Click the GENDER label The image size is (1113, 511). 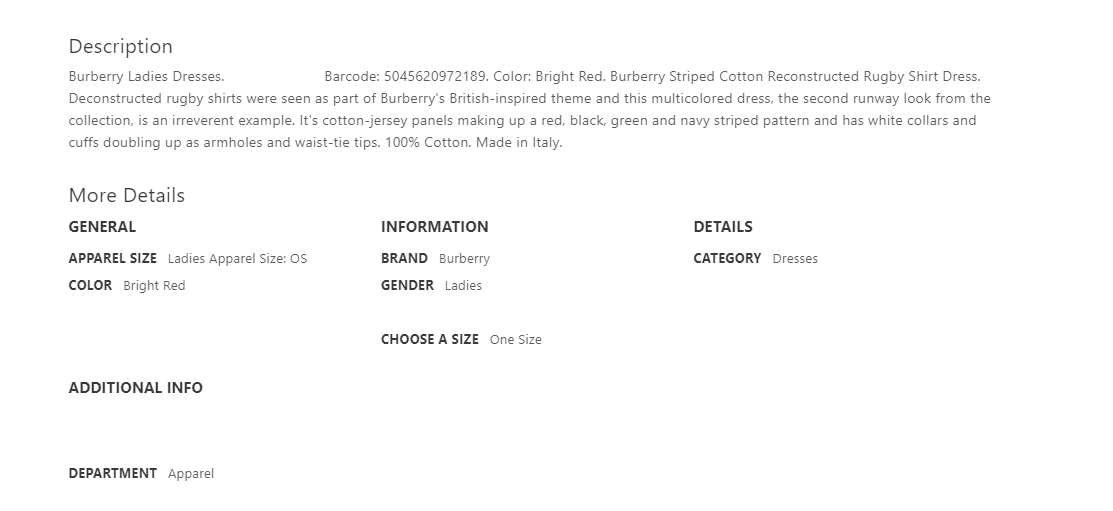tap(407, 285)
